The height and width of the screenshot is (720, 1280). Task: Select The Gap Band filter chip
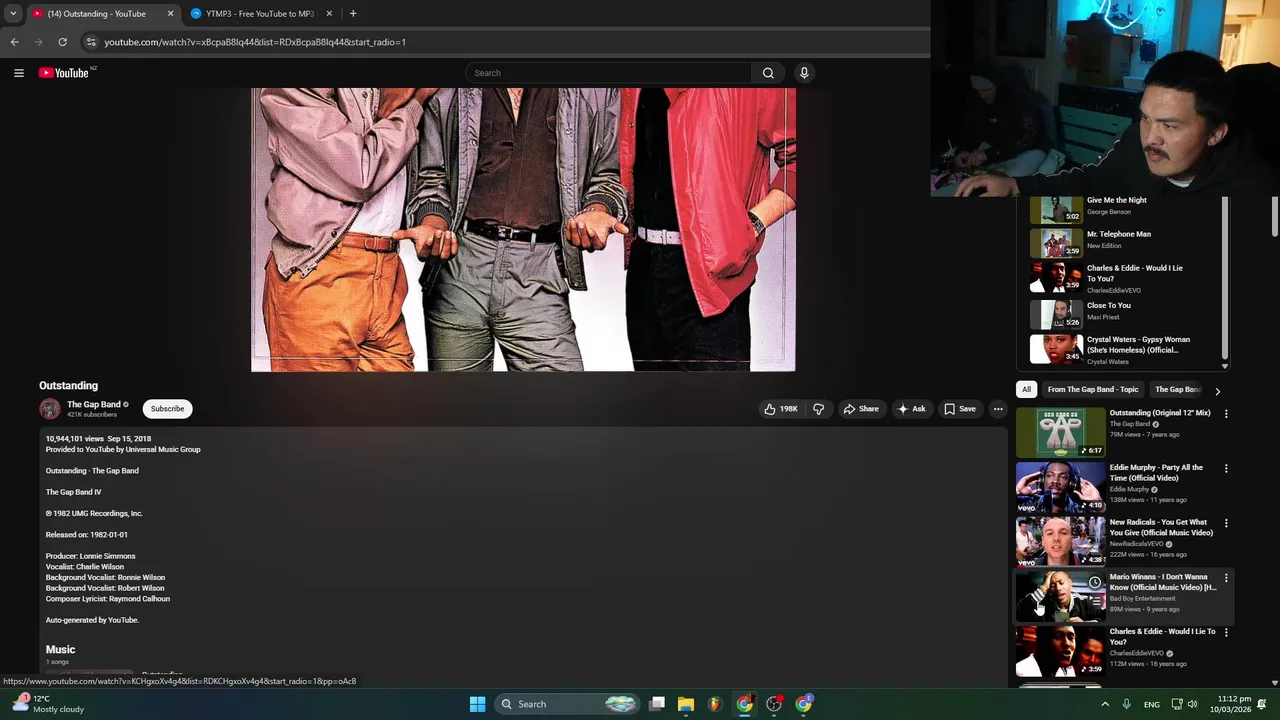pyautogui.click(x=1177, y=390)
